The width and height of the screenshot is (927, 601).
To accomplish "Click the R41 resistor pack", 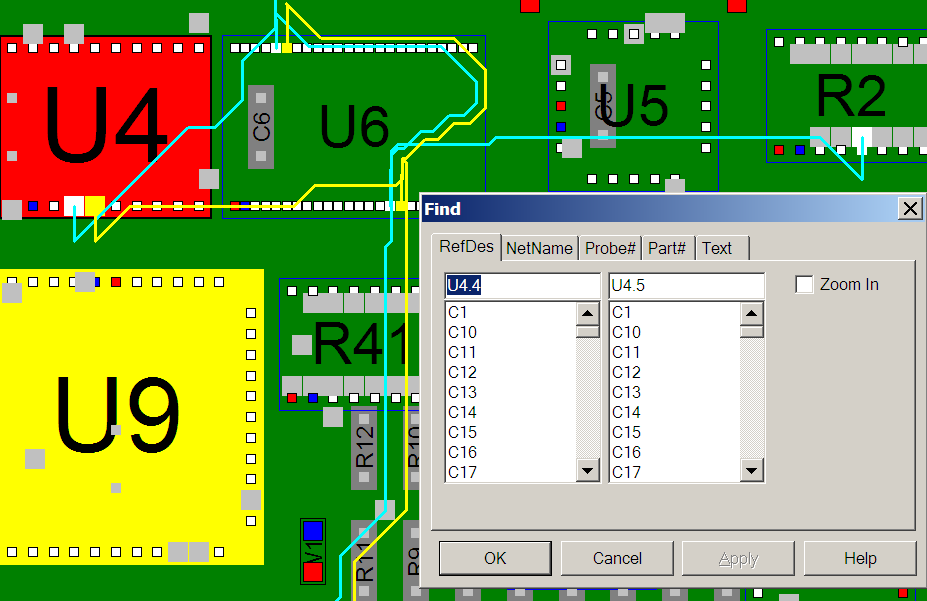I will (350, 345).
